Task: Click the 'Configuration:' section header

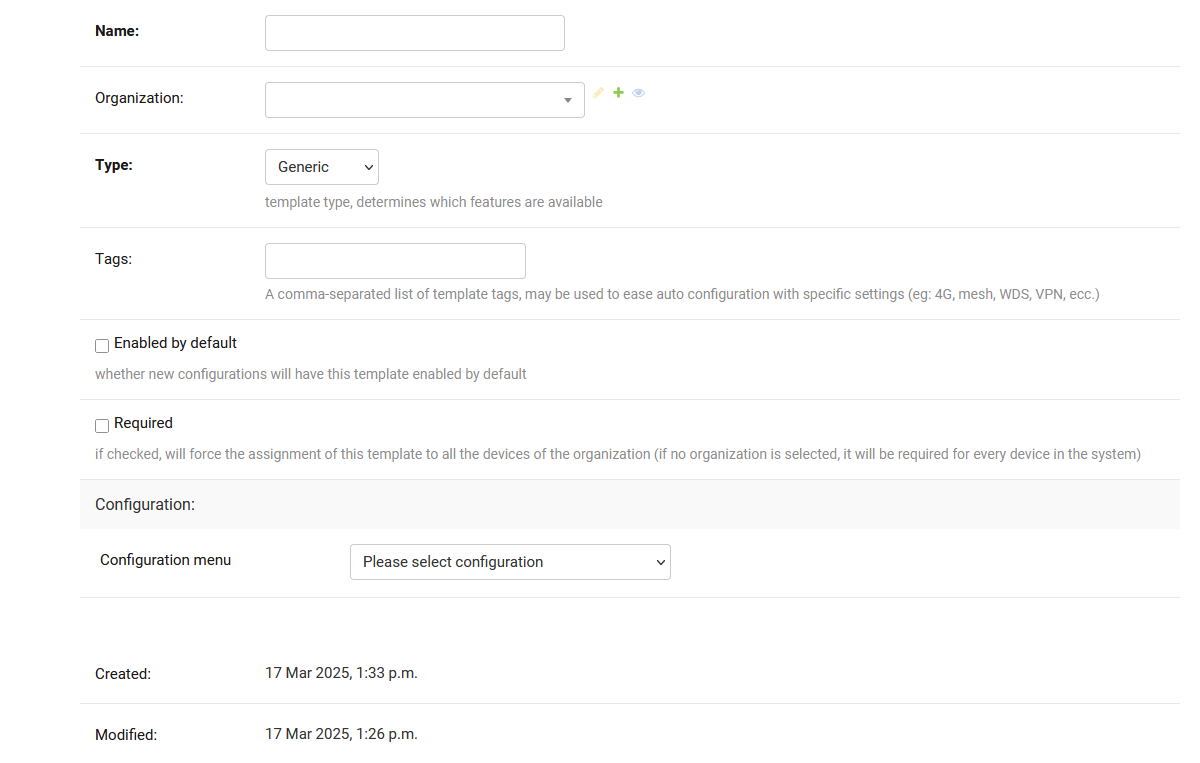Action: (145, 505)
